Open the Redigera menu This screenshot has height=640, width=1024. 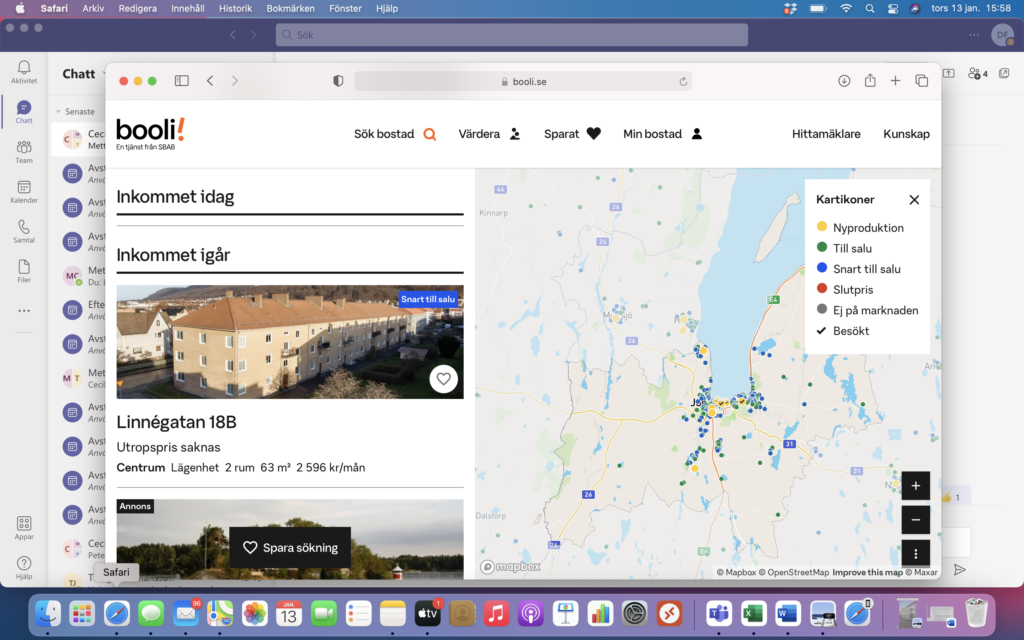point(138,8)
